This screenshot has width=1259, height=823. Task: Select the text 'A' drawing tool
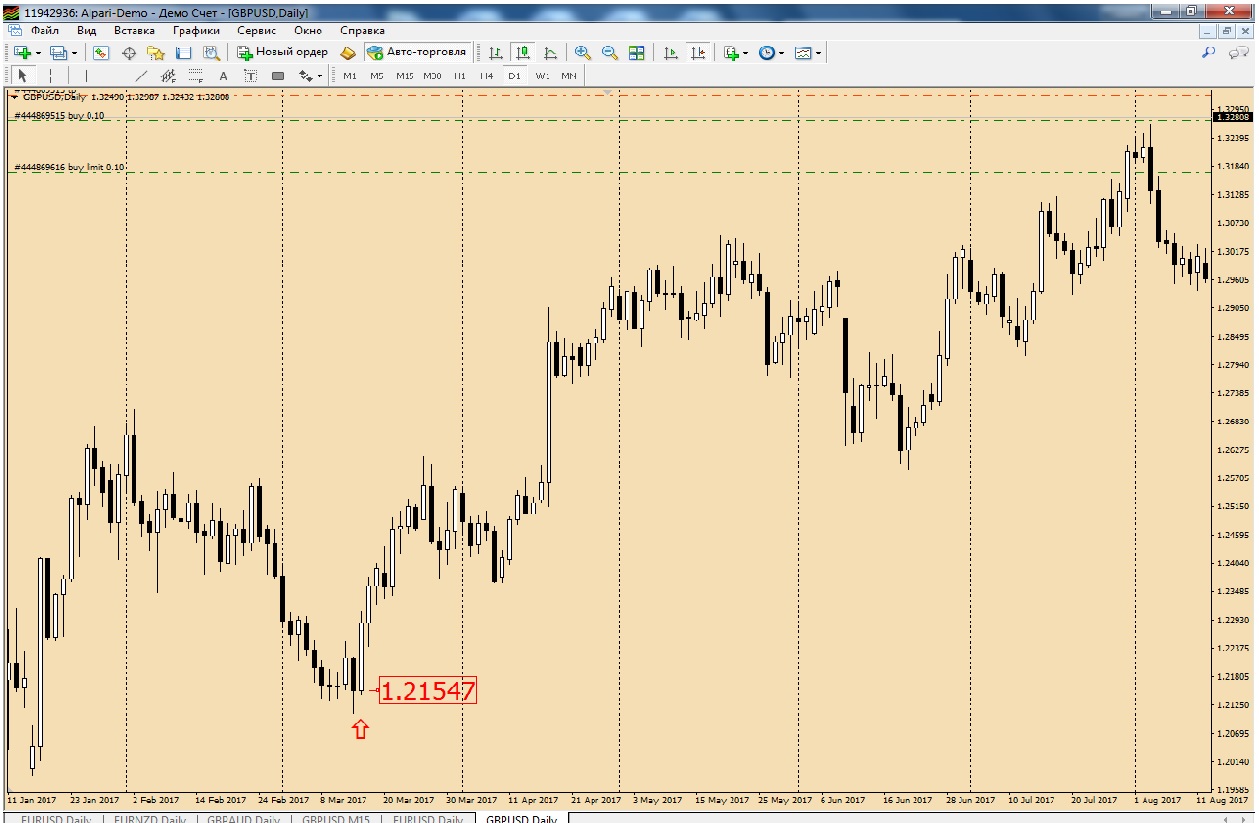tap(223, 75)
